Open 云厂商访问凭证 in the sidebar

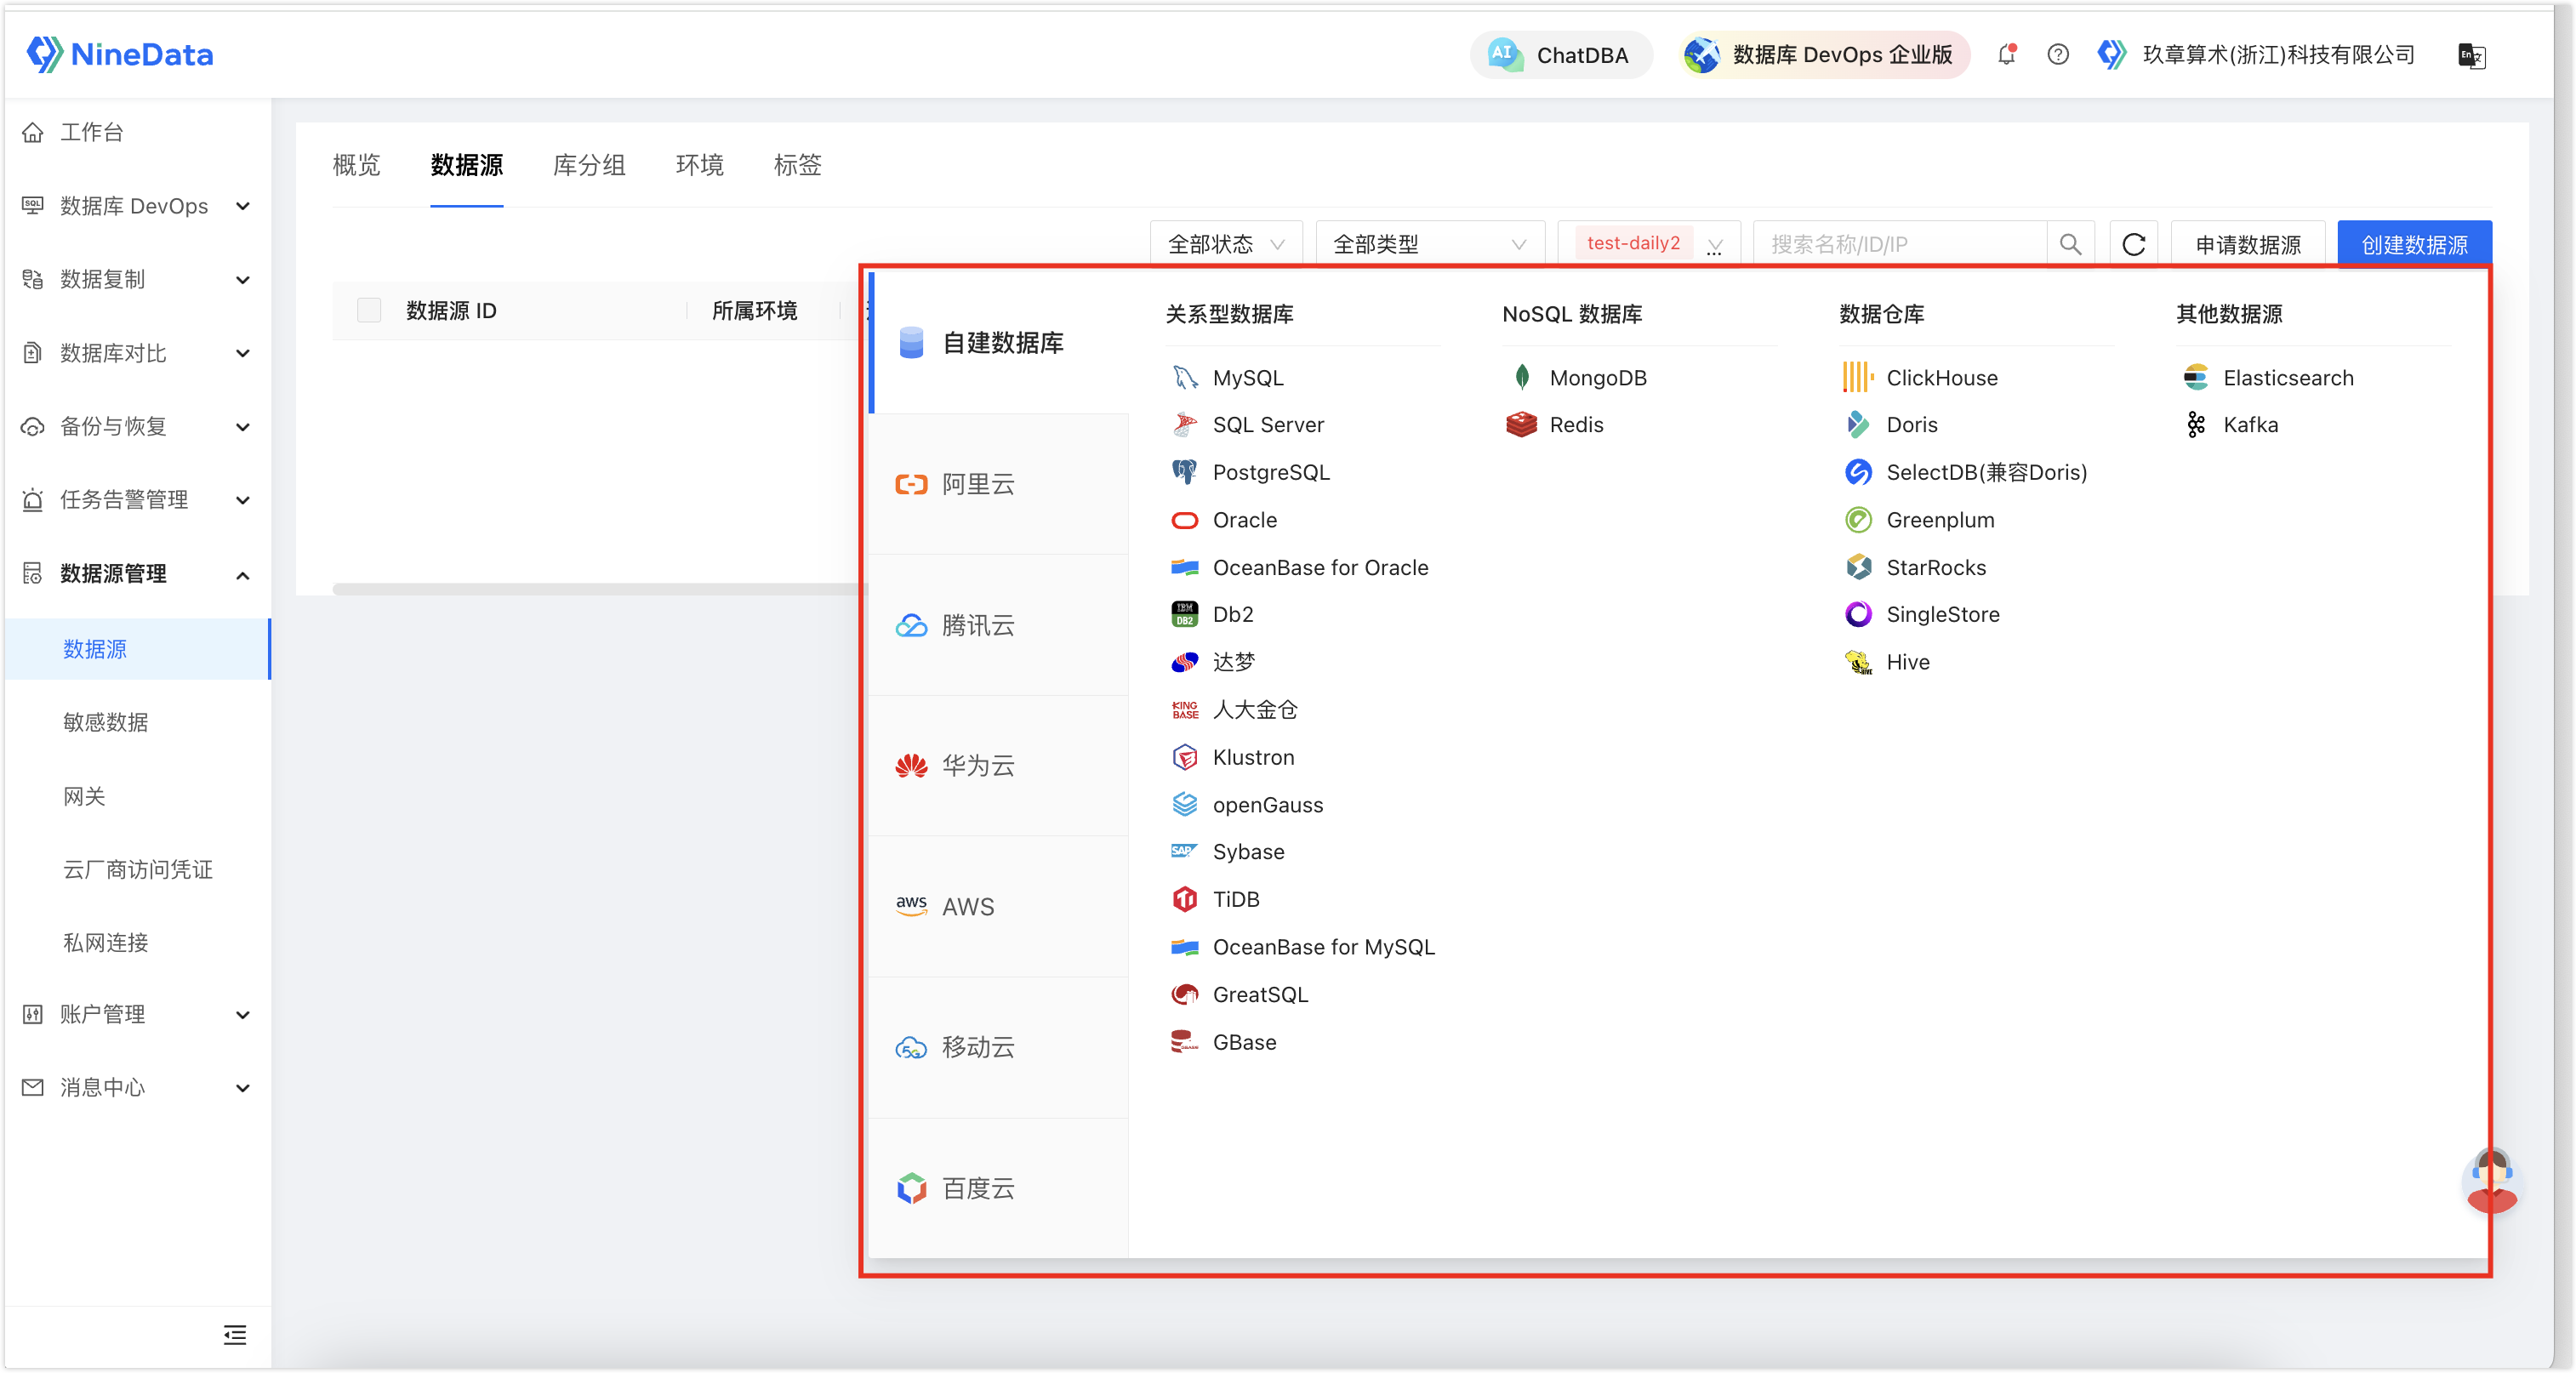coord(137,869)
